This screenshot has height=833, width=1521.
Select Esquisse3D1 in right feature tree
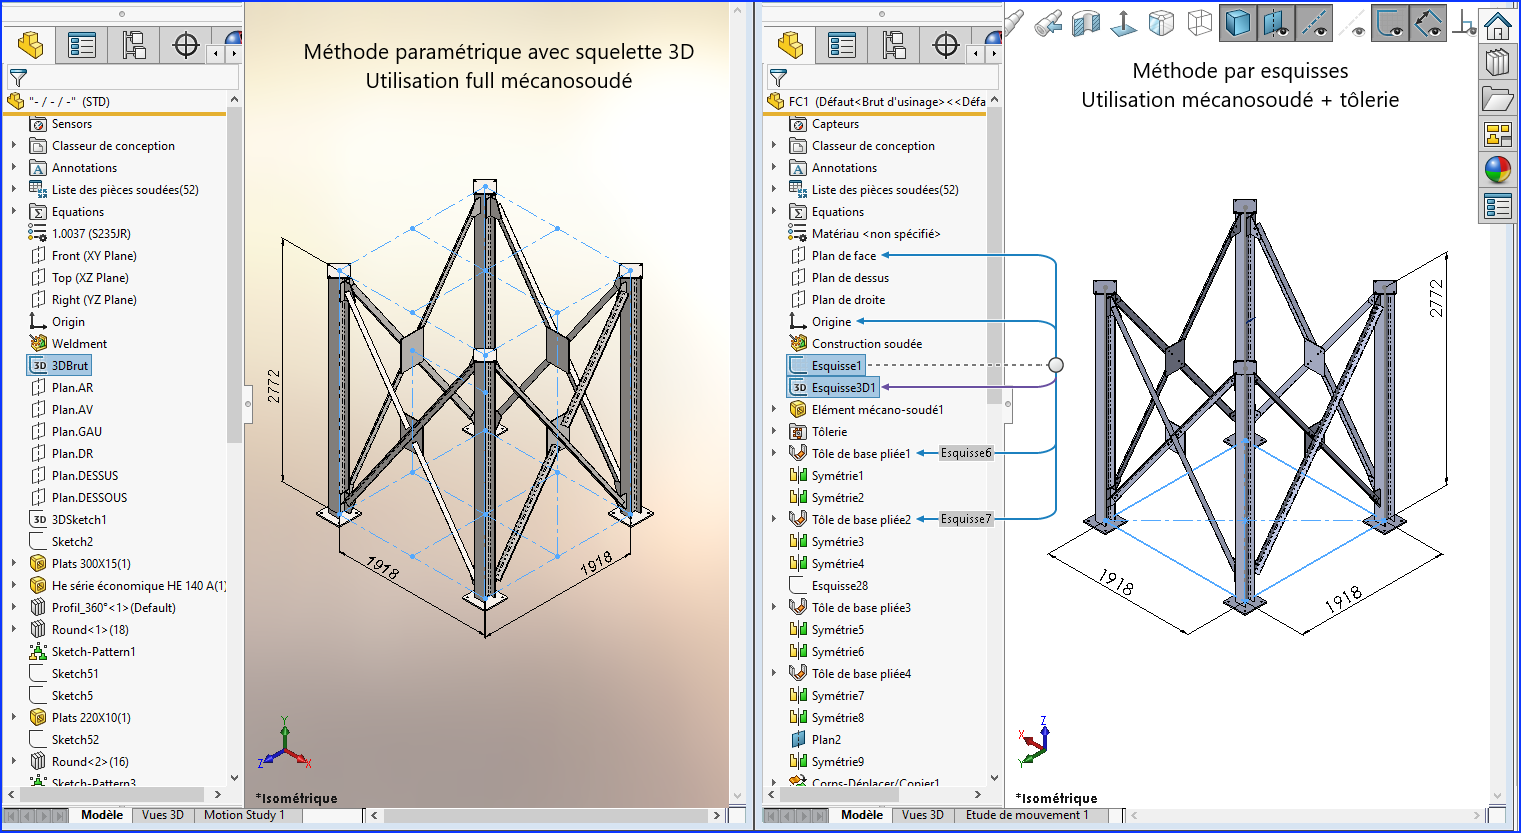click(833, 388)
